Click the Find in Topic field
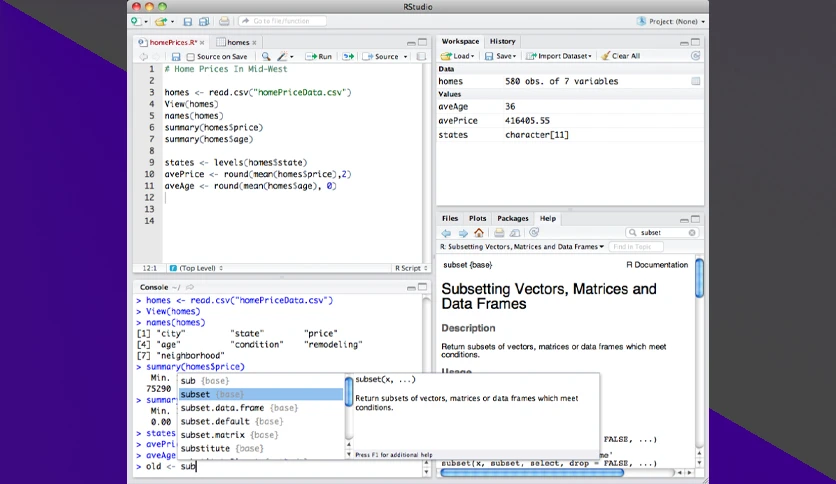Image resolution: width=836 pixels, height=484 pixels. tap(635, 247)
